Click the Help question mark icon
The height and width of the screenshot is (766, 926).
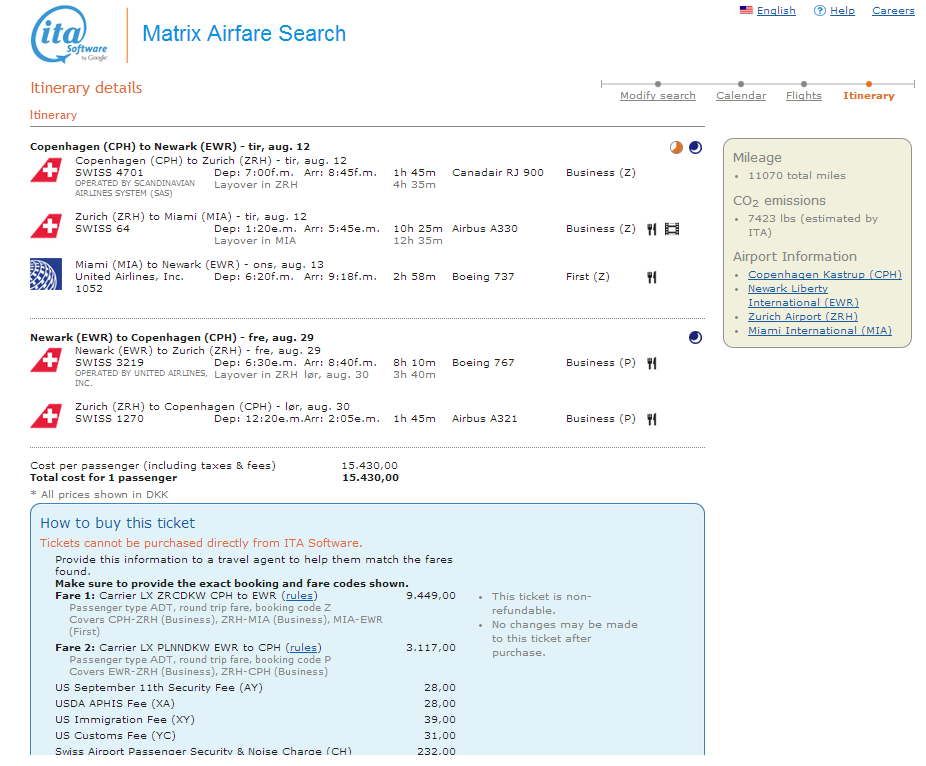820,11
